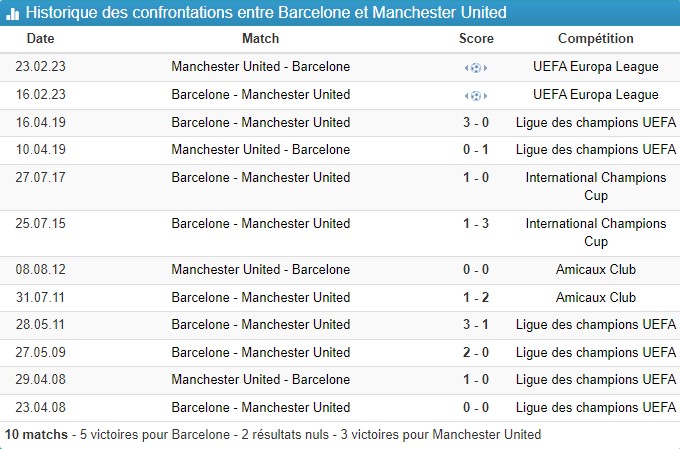The height and width of the screenshot is (449, 680).
Task: Click the 2 - 0 score from 27.05.09
Action: (x=476, y=352)
